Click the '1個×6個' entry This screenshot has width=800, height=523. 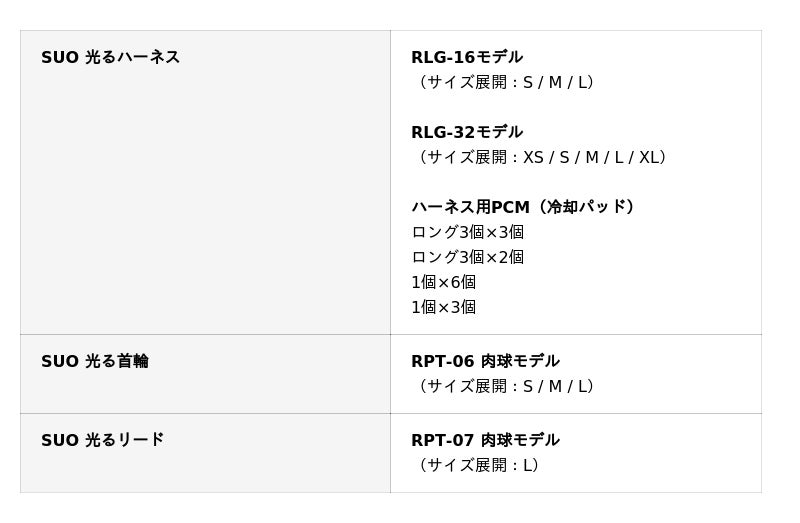point(443,282)
